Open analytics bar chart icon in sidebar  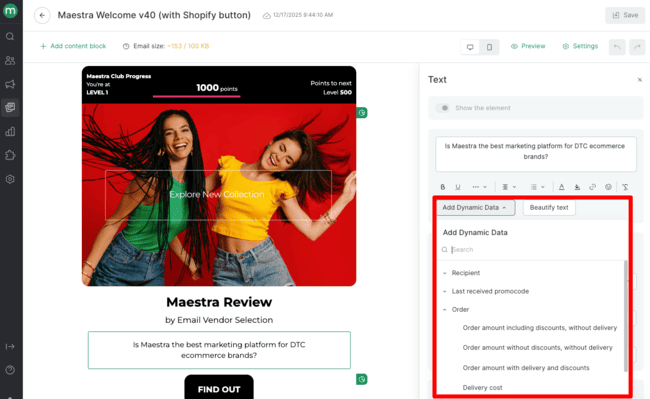[10, 132]
